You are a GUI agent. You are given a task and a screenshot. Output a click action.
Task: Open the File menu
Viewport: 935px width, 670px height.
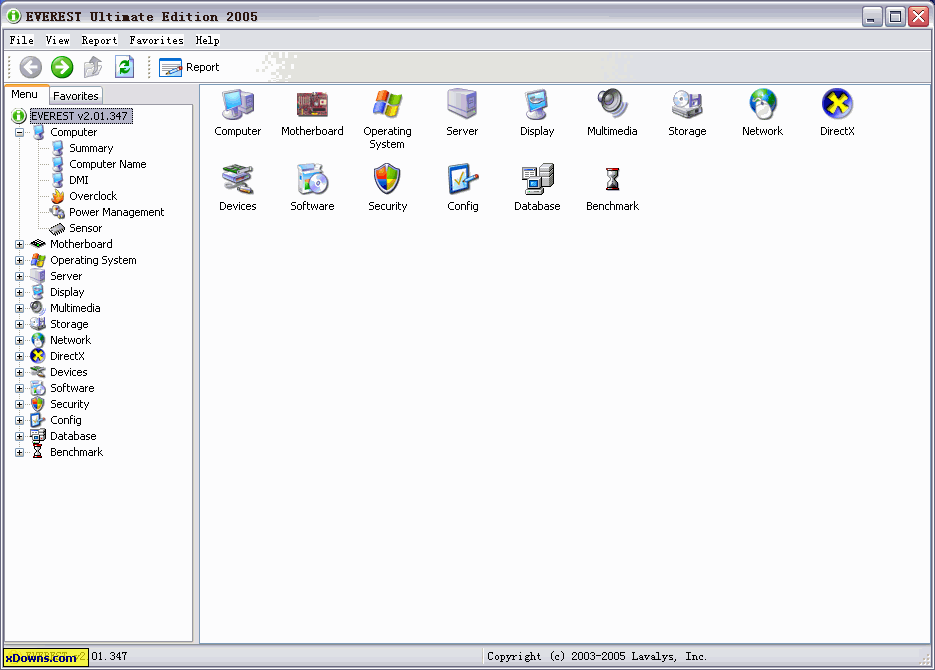coord(21,41)
